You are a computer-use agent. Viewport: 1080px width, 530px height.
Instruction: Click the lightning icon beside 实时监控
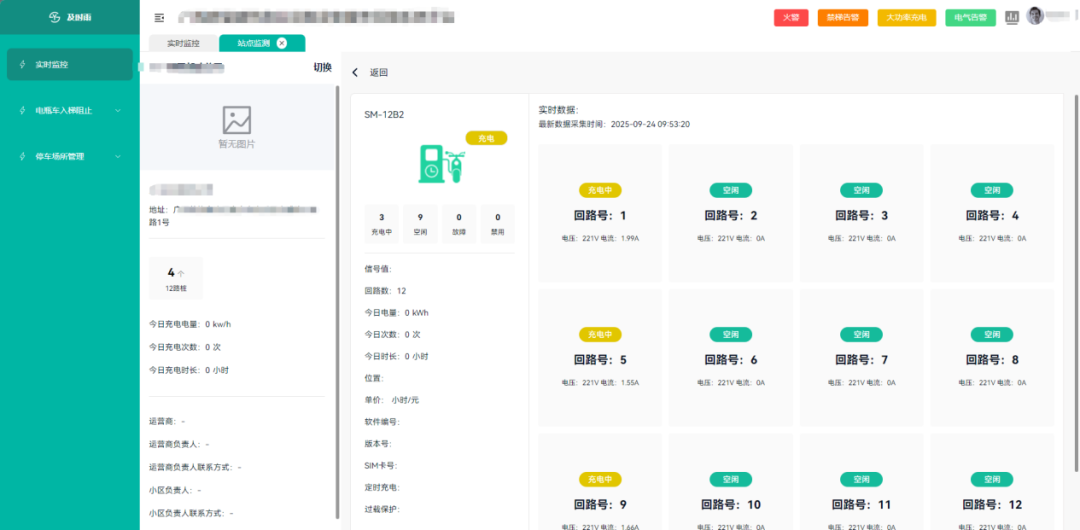23,64
